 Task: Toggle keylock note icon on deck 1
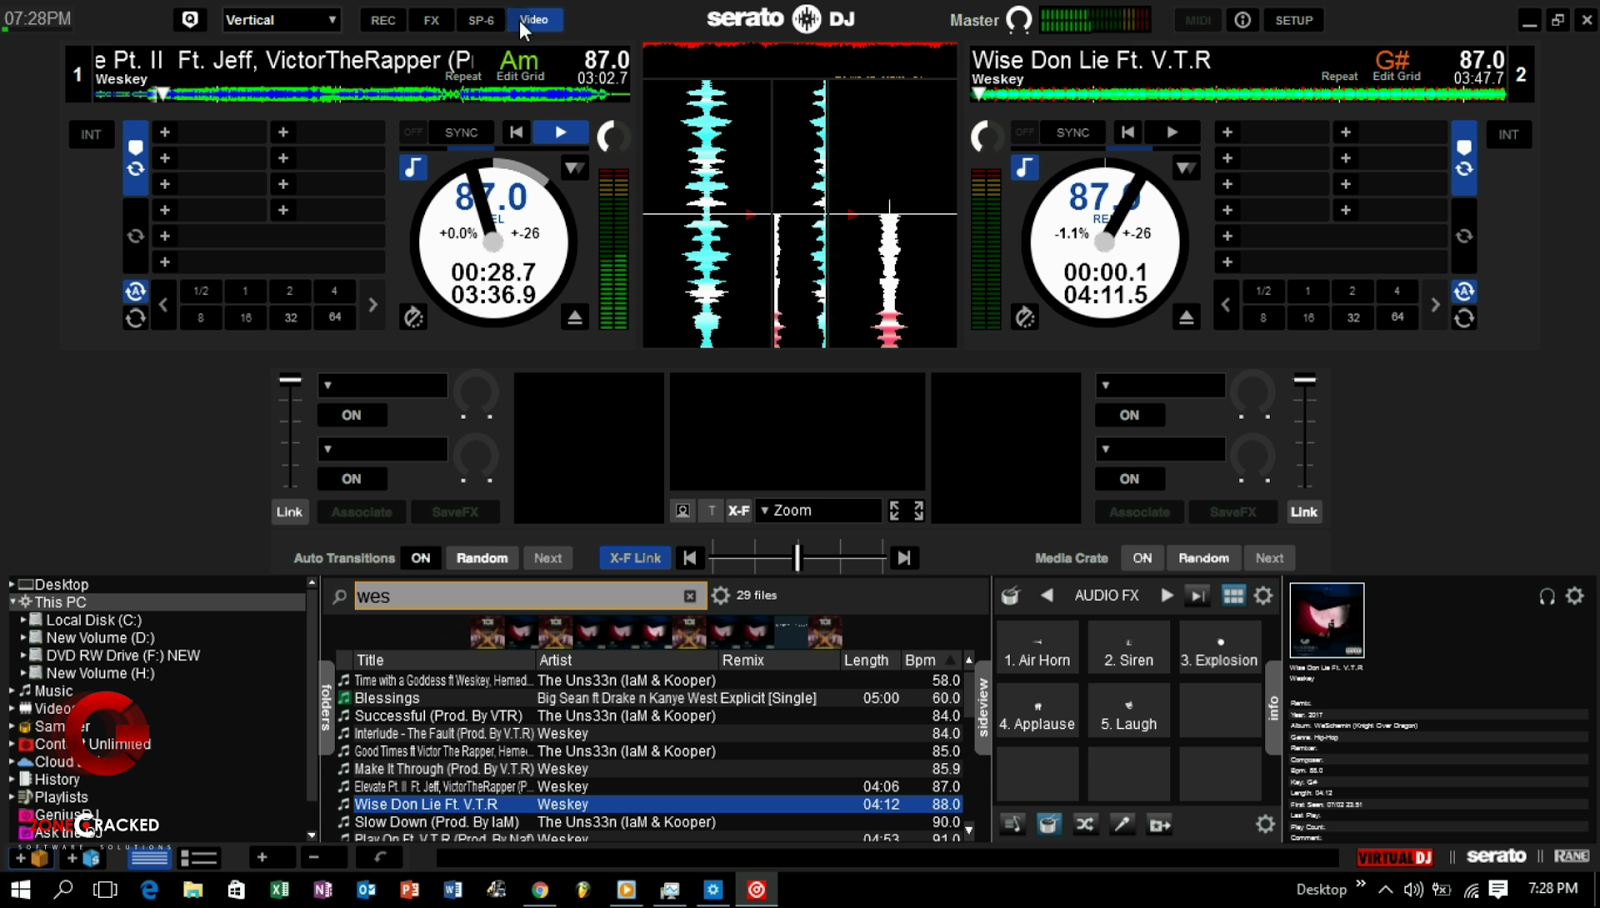[x=413, y=167]
